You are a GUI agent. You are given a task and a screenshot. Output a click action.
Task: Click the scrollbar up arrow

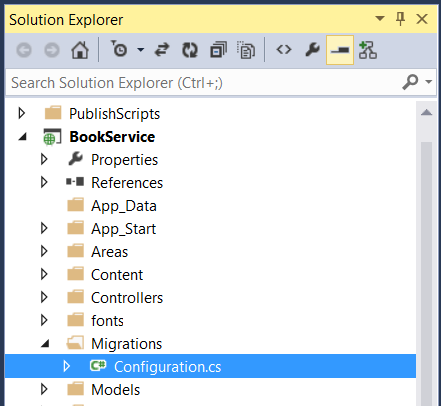[426, 112]
